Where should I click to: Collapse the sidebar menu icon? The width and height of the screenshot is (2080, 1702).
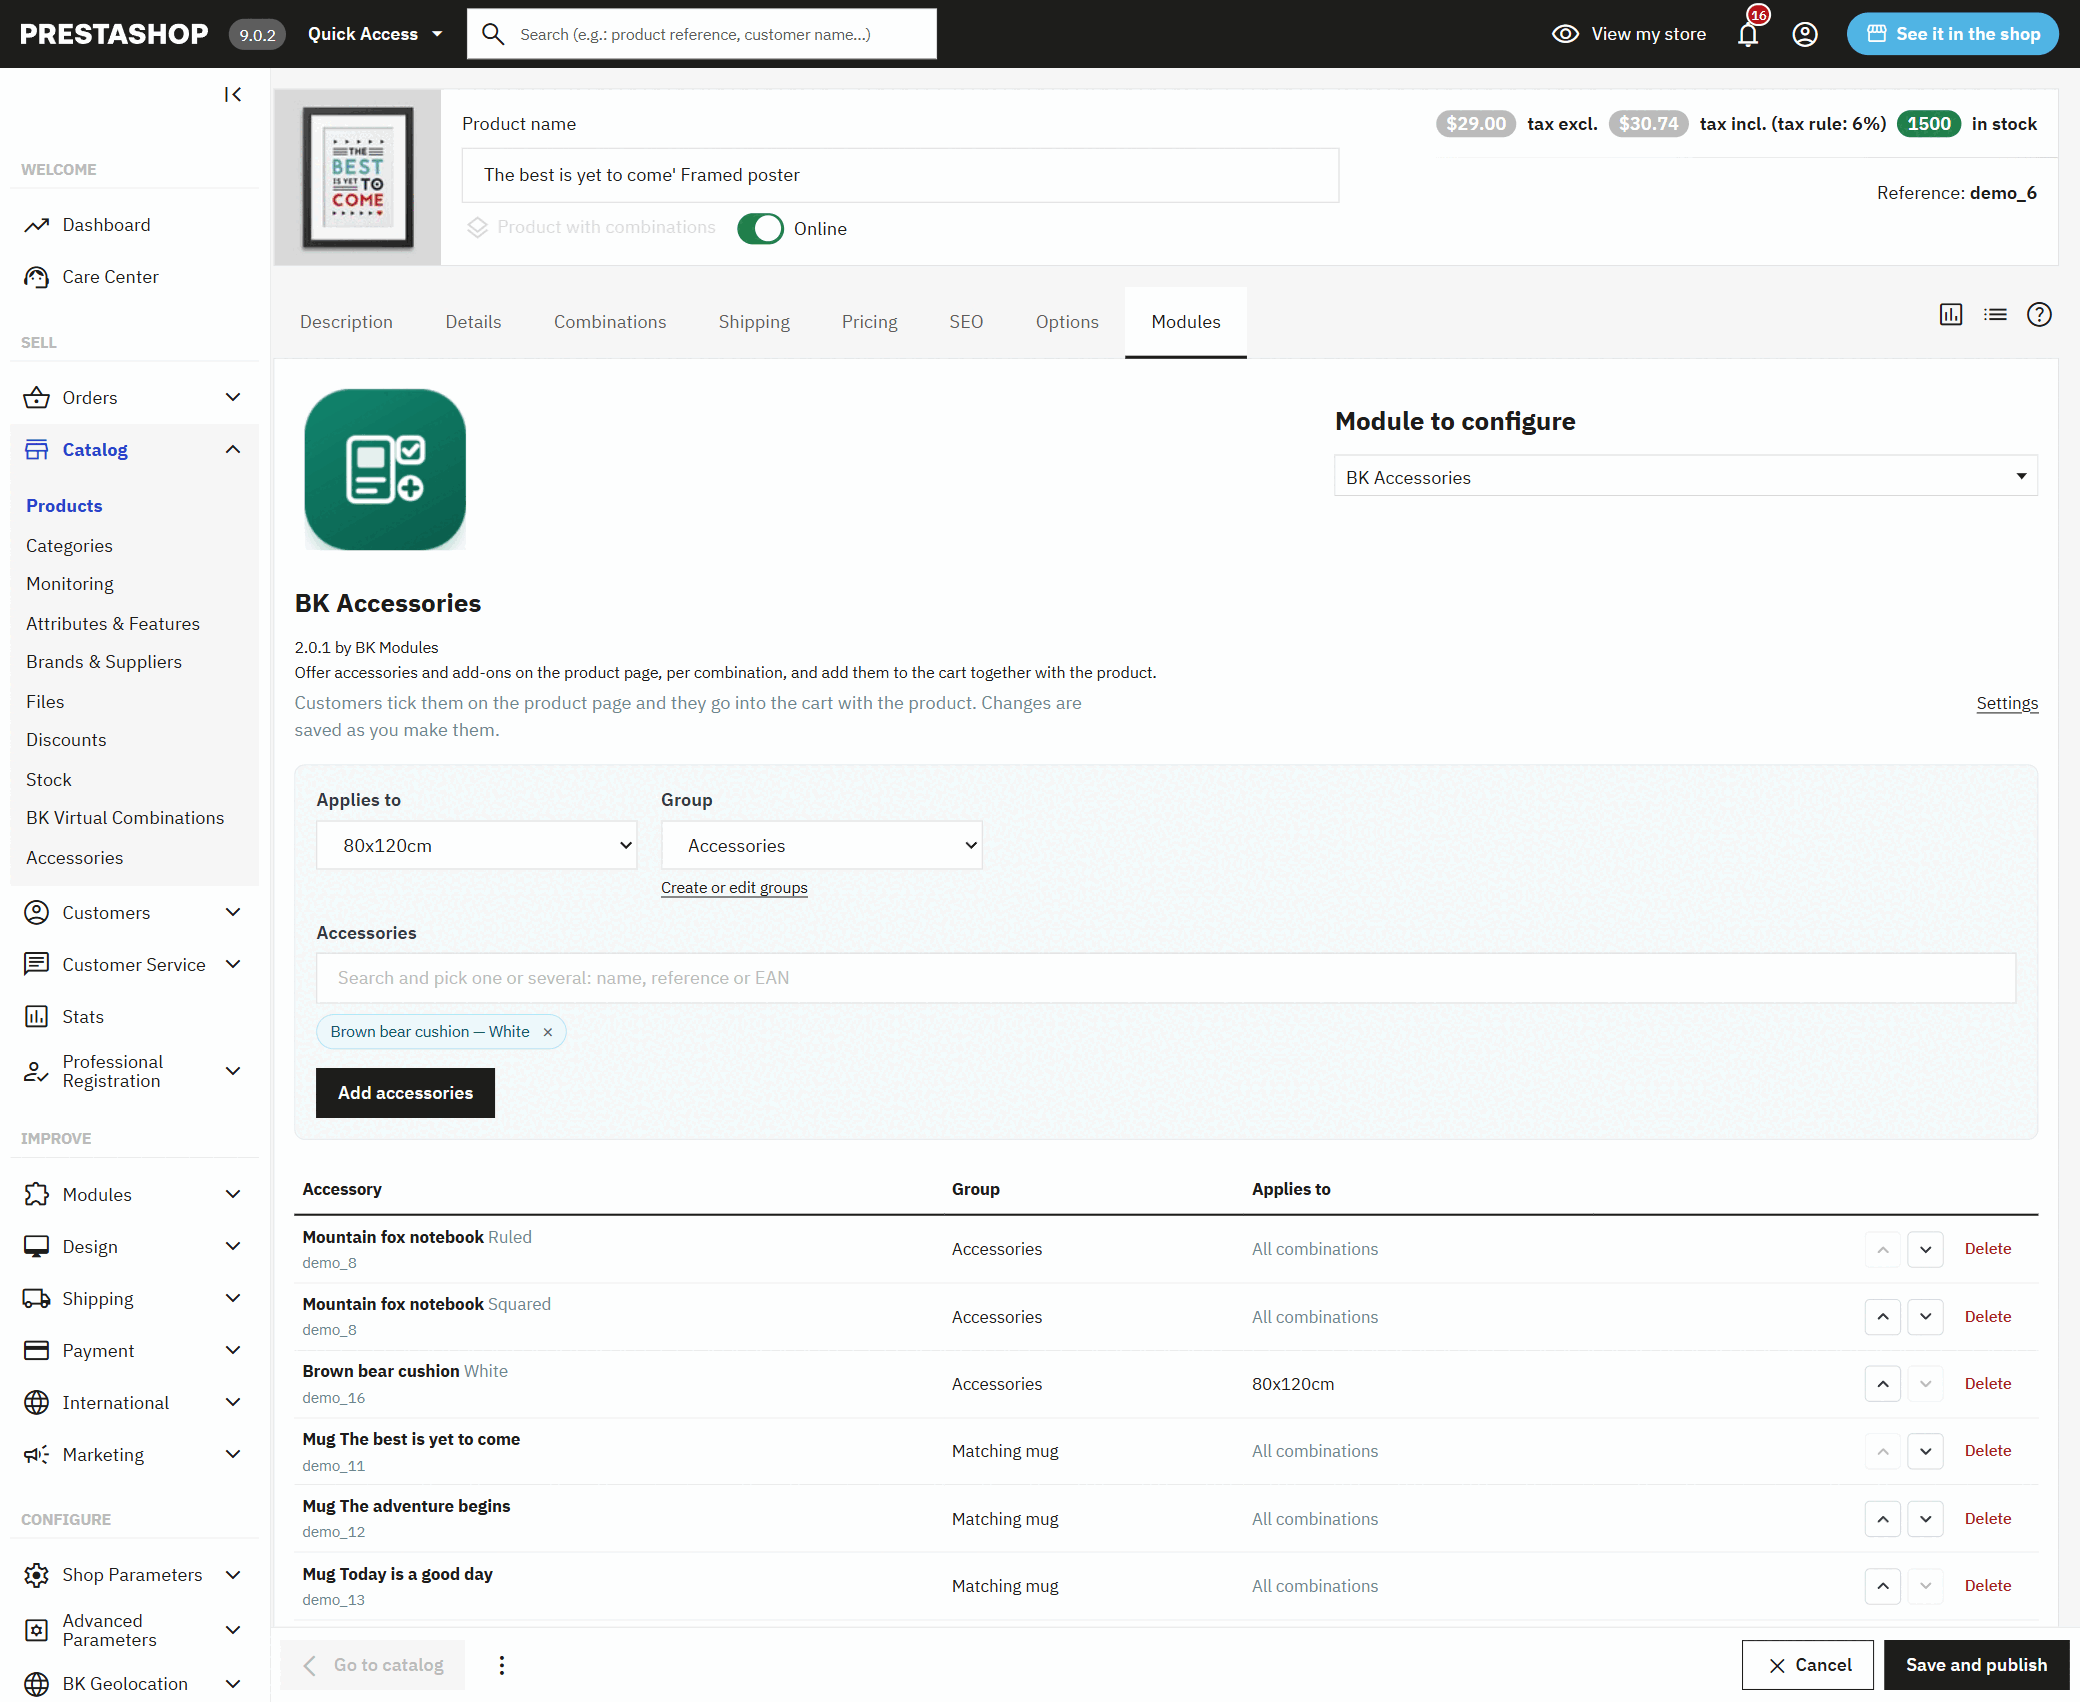(233, 94)
